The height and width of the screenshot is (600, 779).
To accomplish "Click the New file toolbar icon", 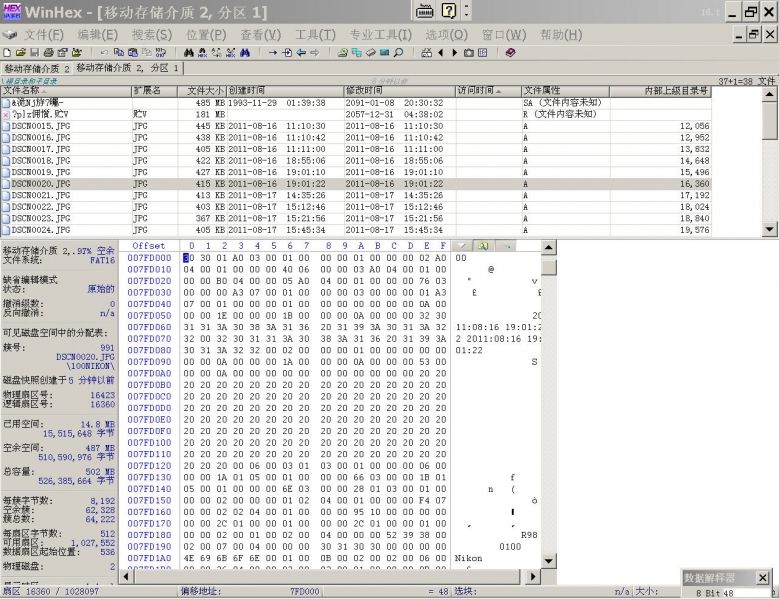I will 7,52.
